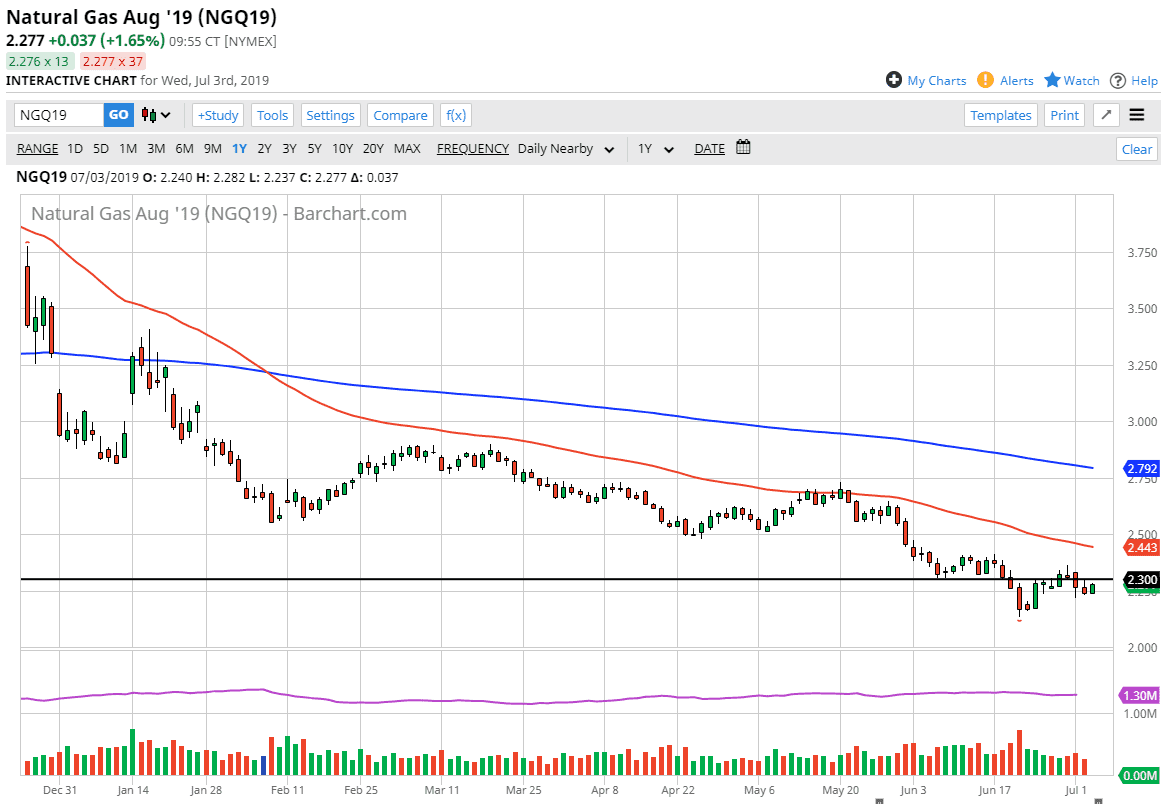Open the +Study menu
Image resolution: width=1163 pixels, height=804 pixels.
click(x=217, y=115)
